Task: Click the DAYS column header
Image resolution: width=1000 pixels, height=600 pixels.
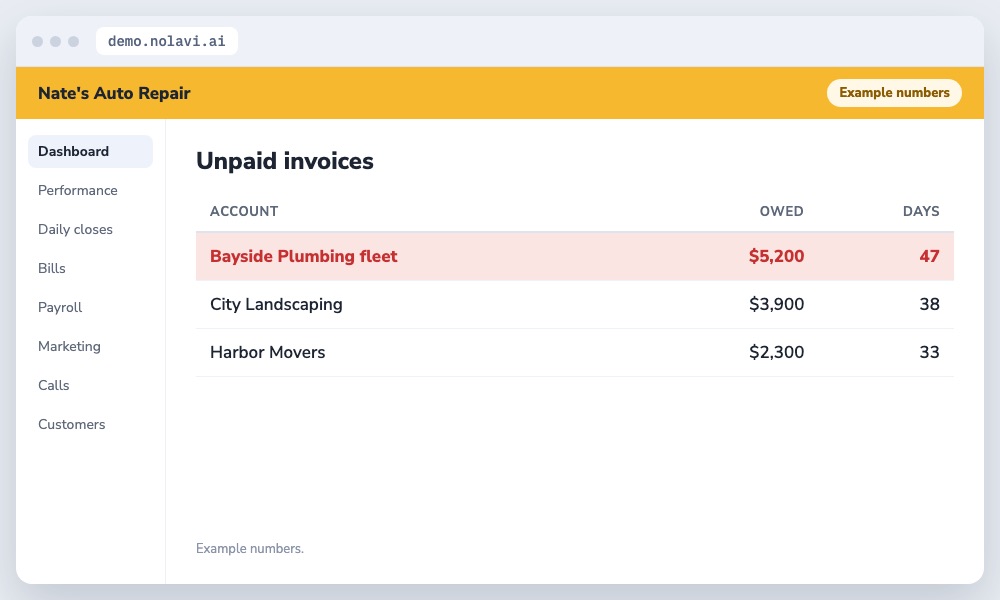Action: [921, 211]
